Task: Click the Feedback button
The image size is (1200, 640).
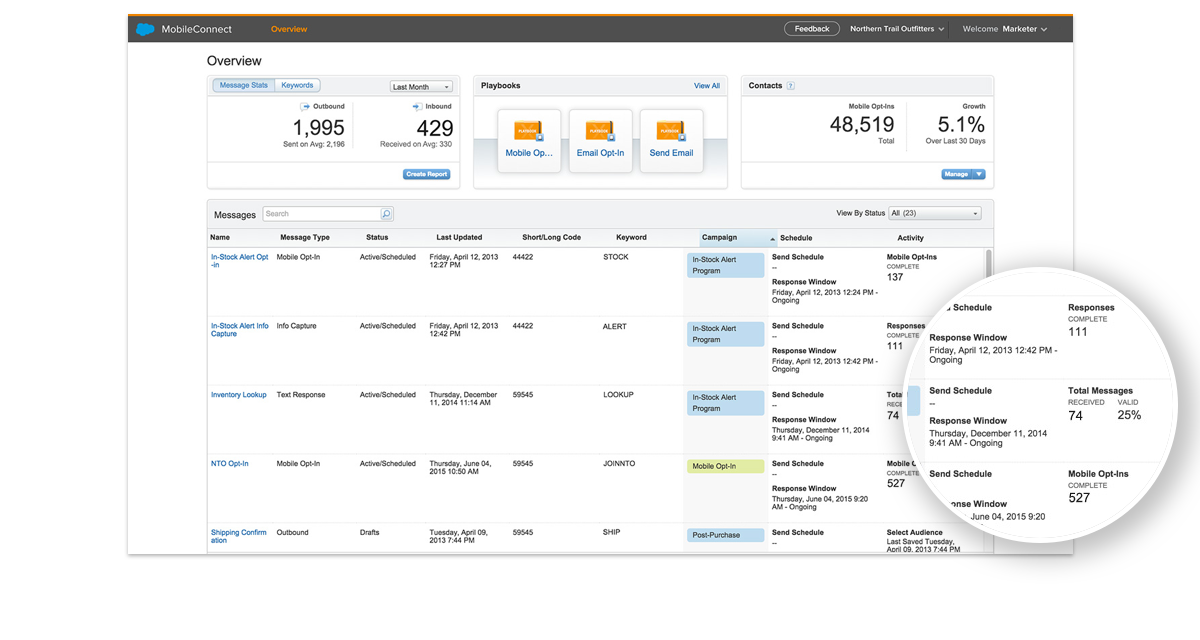Action: 812,29
